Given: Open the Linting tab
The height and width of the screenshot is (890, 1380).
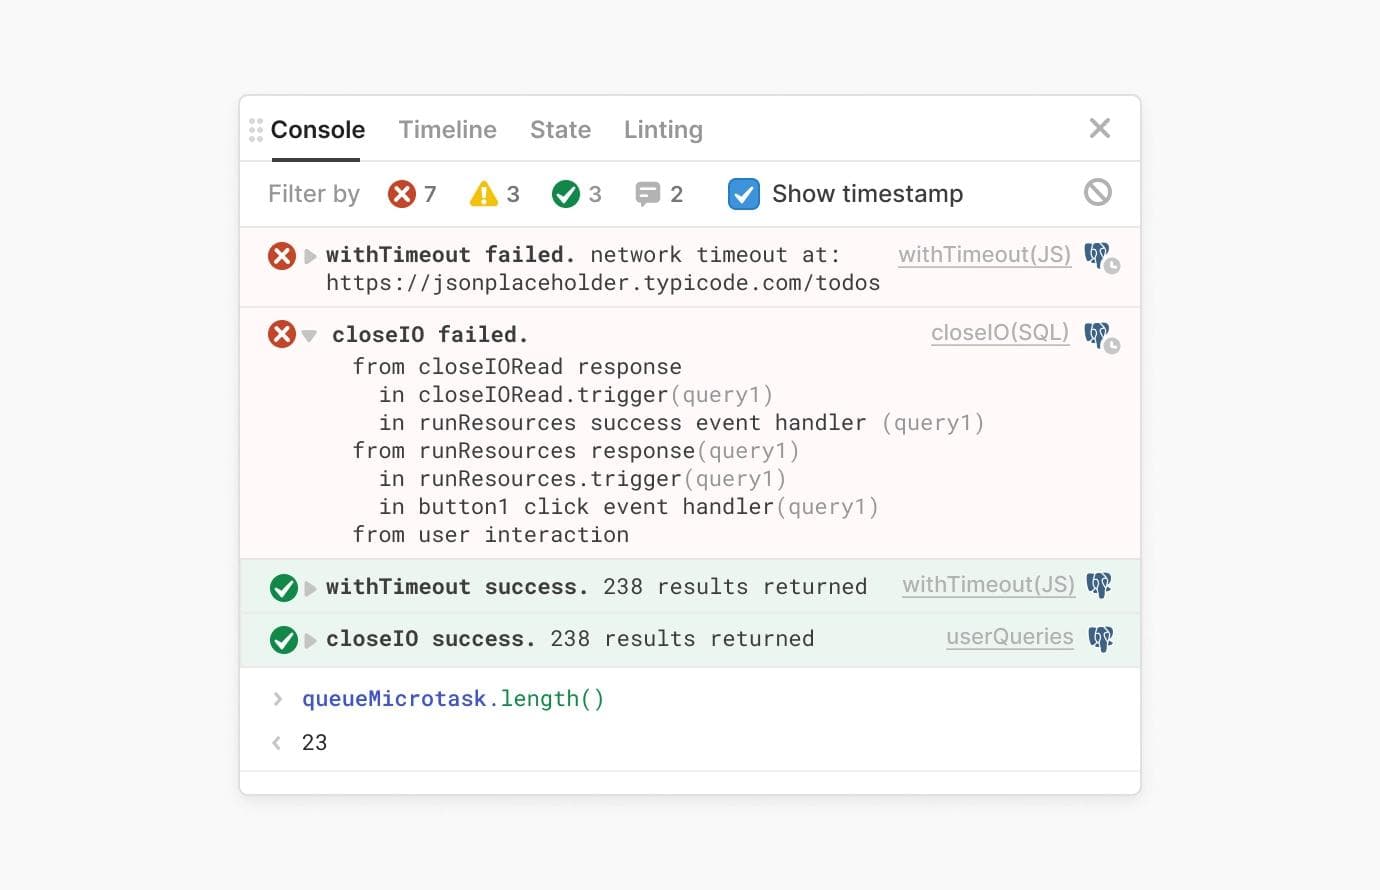Looking at the screenshot, I should point(662,129).
